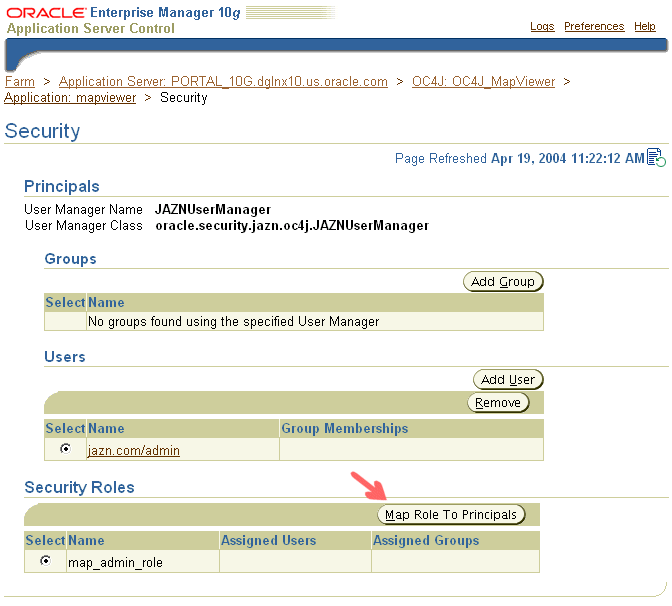Screen dimensions: 672x606
Task: Return to Application: mapviewer breadcrumb
Action: pos(70,98)
